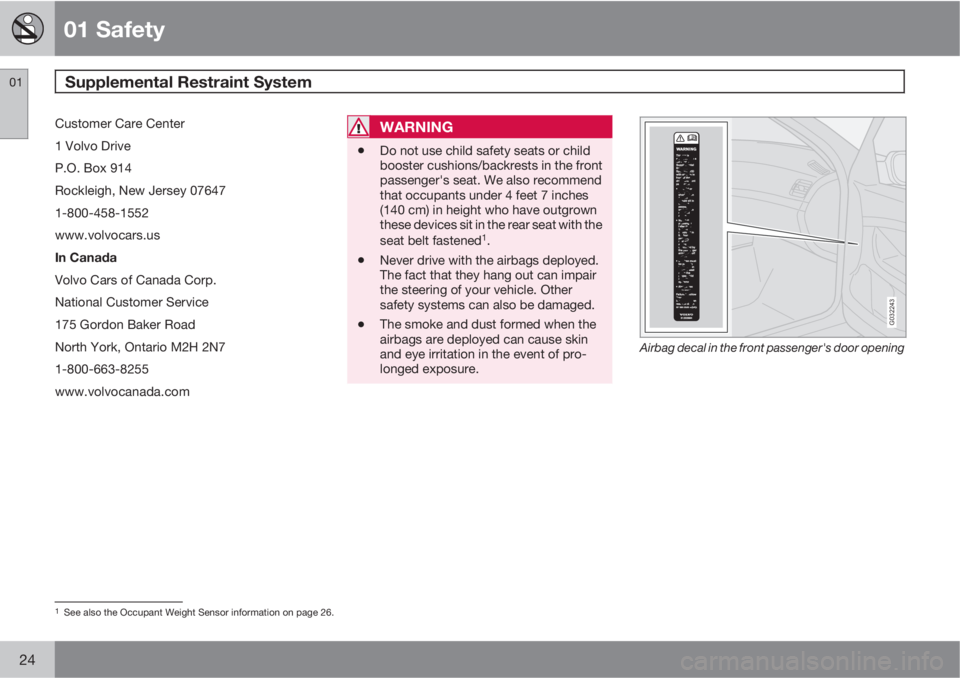Screen dimensions: 960x678
Task: Click the child safety seats warning bullet
Action: tap(490, 196)
